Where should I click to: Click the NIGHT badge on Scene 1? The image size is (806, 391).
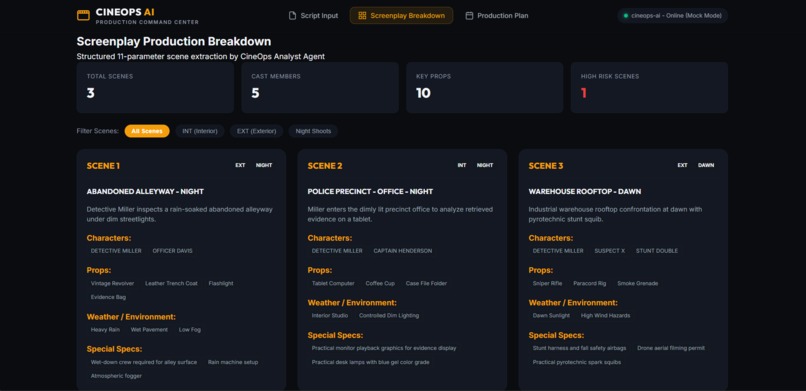point(264,165)
